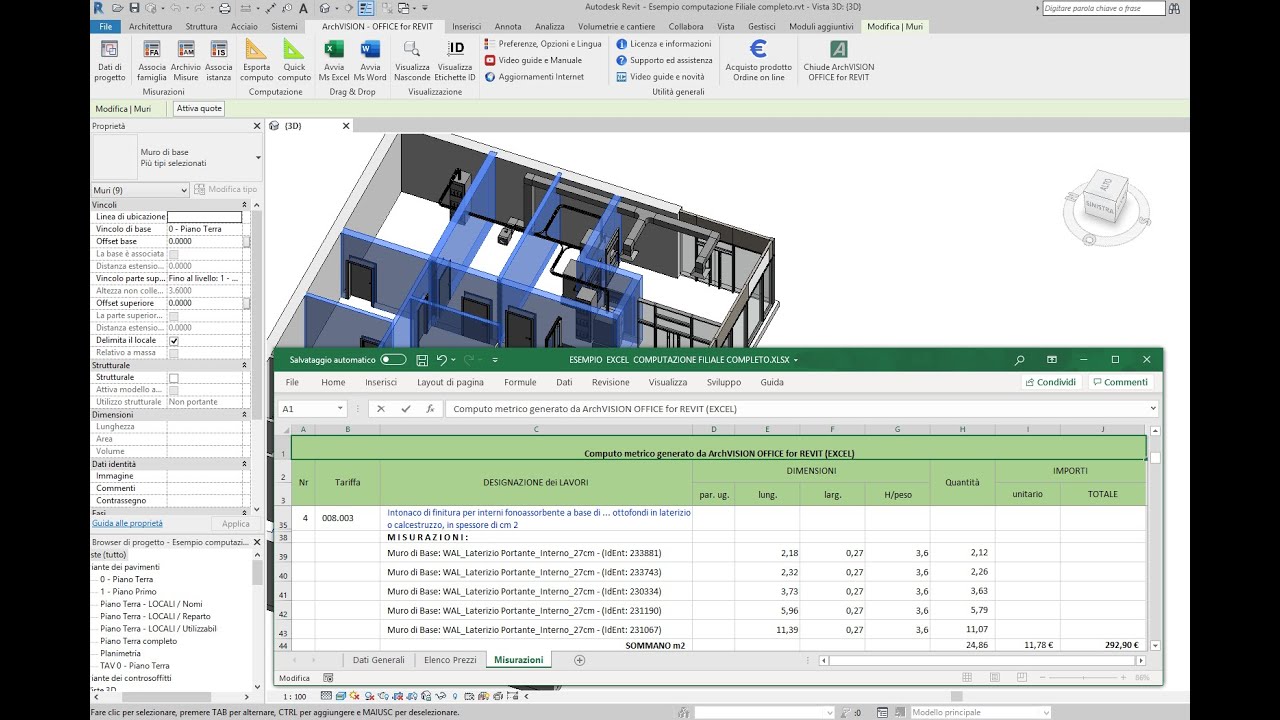The height and width of the screenshot is (720, 1280).
Task: Click Chiude ArchVISION OFFICE for REVIT
Action: [x=839, y=60]
